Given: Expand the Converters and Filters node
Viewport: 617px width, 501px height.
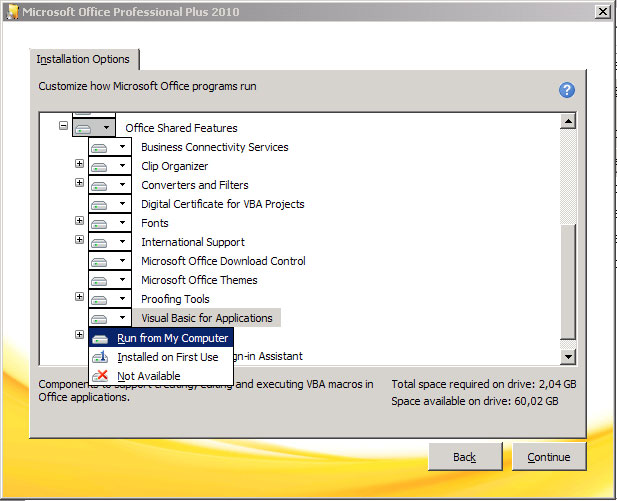Looking at the screenshot, I should 79,183.
